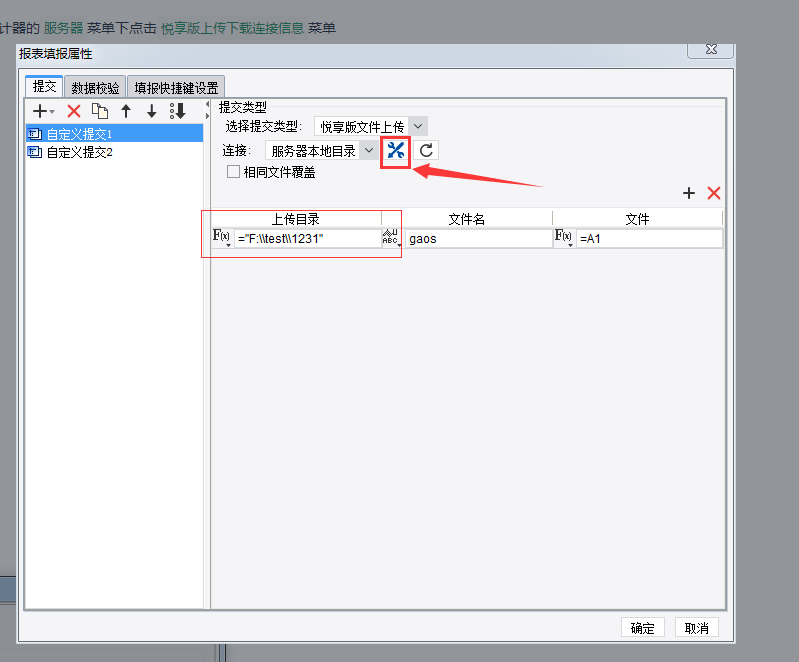Expand the add-submit dropdown arrow

tap(52, 112)
